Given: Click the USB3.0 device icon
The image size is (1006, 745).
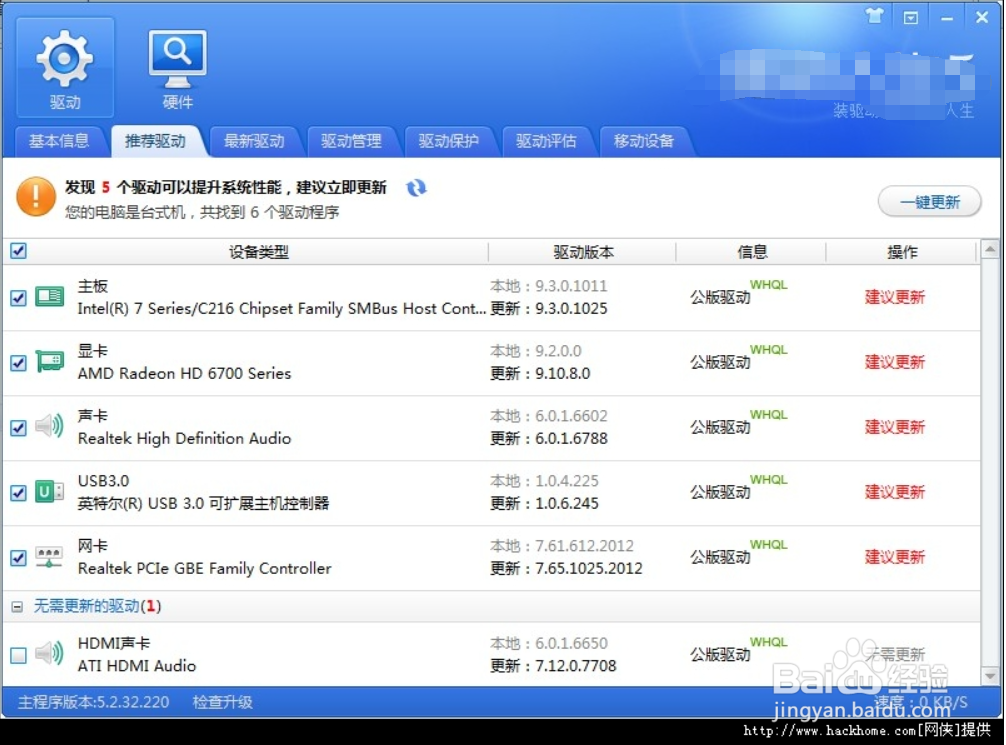Looking at the screenshot, I should point(49,492).
